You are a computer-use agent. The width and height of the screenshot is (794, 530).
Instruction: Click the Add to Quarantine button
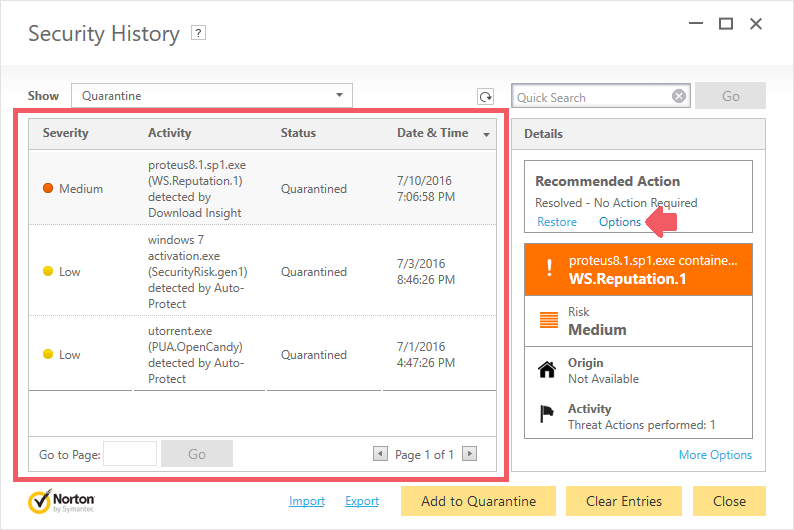(478, 501)
